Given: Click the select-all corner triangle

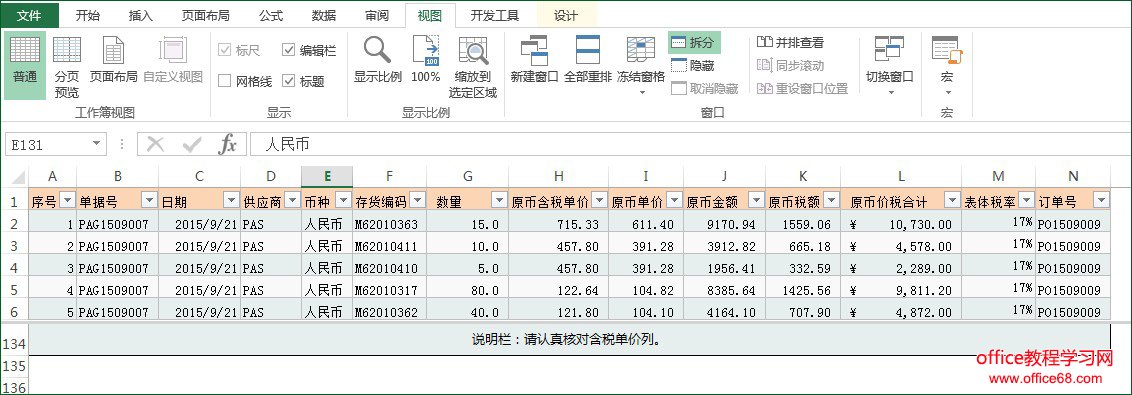Looking at the screenshot, I should tap(17, 177).
